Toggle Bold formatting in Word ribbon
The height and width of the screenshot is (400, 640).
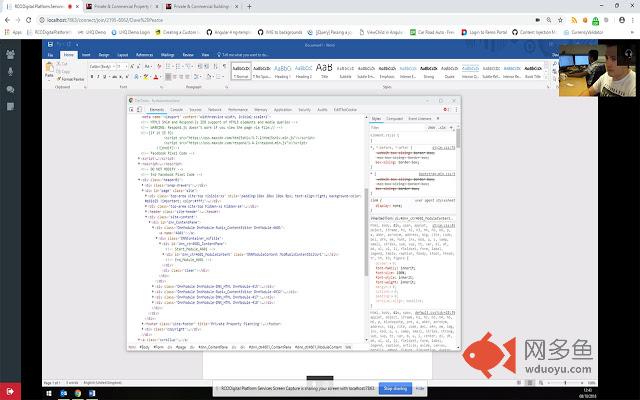[x=92, y=77]
